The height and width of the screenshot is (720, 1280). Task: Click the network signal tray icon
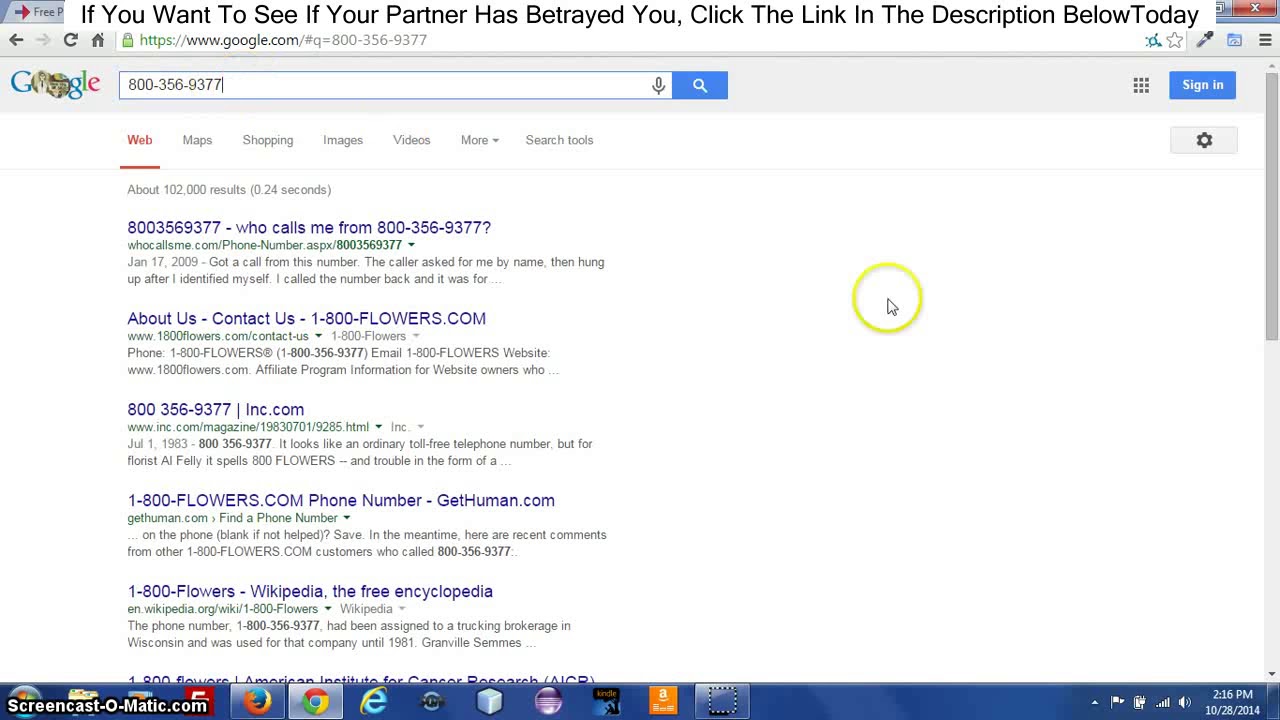[x=1162, y=702]
